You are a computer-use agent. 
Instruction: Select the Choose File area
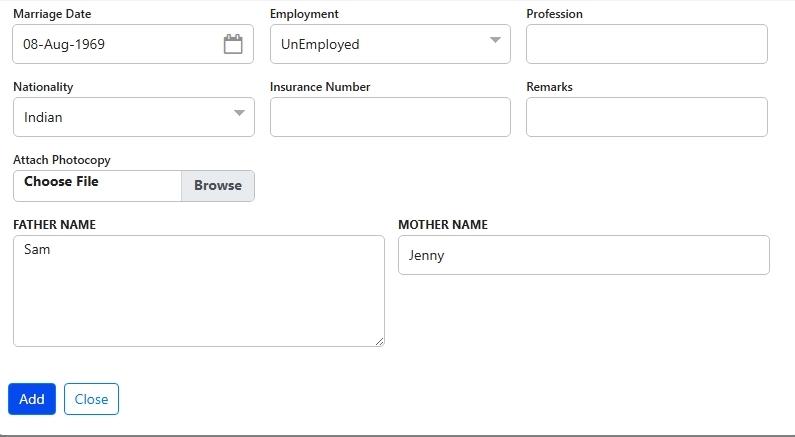point(97,185)
